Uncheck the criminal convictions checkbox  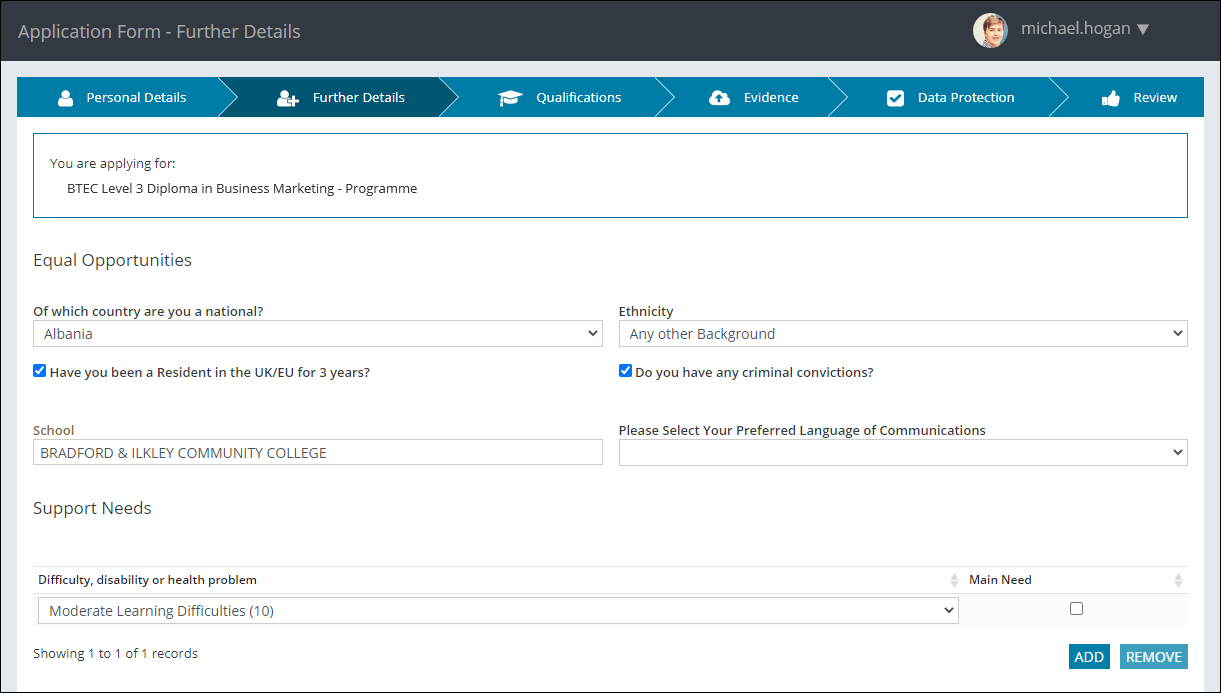tap(626, 371)
